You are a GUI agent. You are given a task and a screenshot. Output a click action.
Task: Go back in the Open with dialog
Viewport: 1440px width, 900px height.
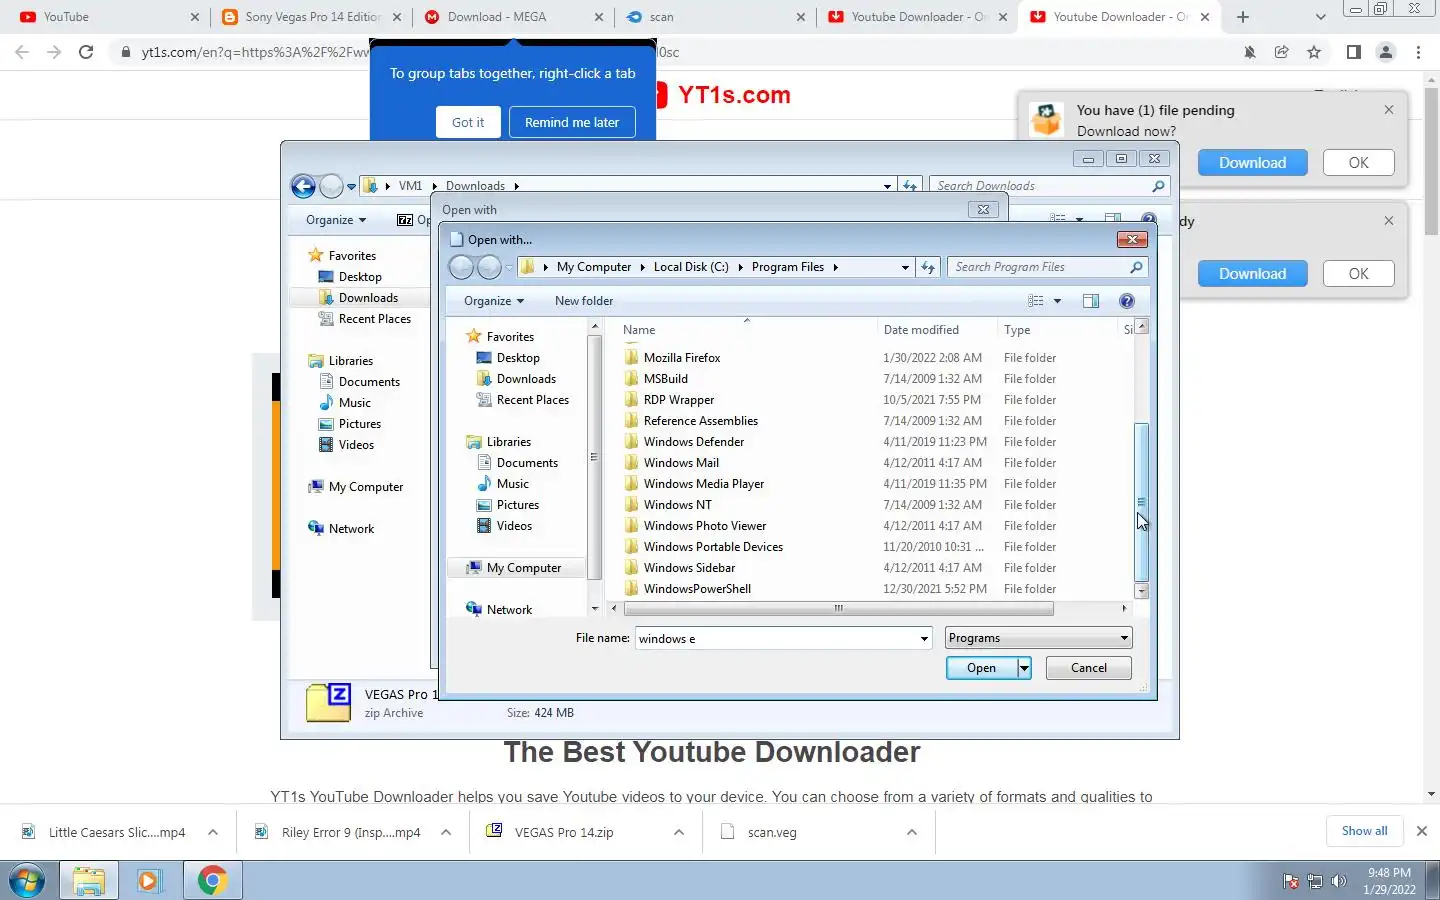(461, 267)
